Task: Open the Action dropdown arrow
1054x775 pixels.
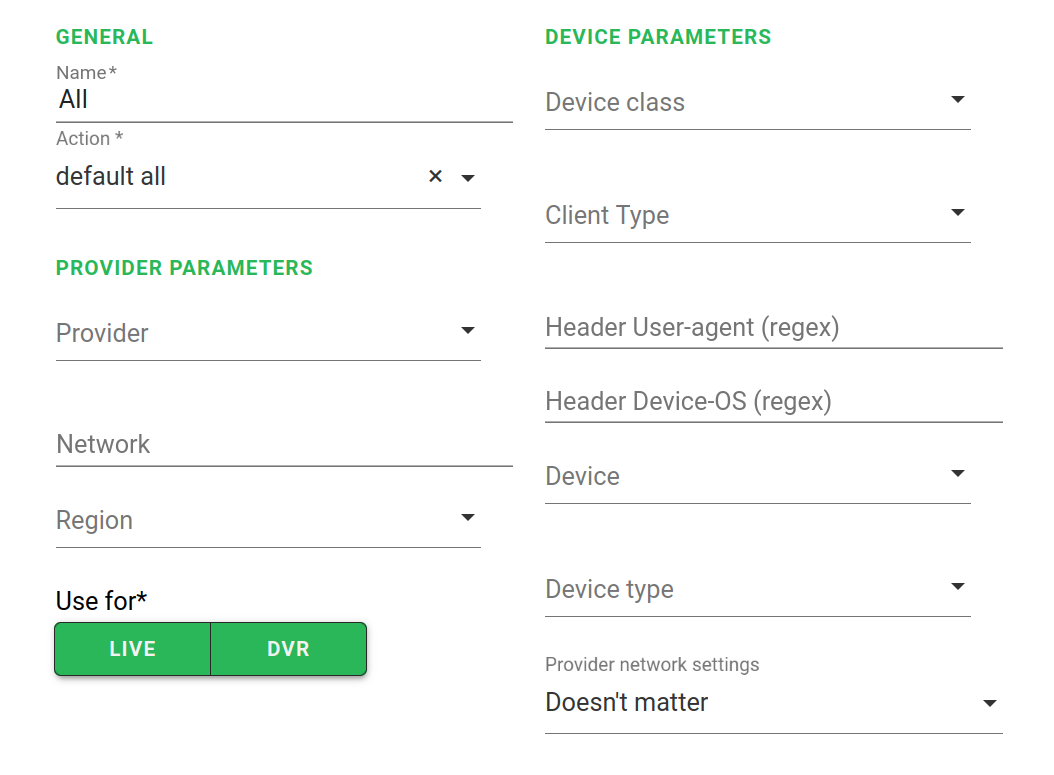Action: coord(467,178)
